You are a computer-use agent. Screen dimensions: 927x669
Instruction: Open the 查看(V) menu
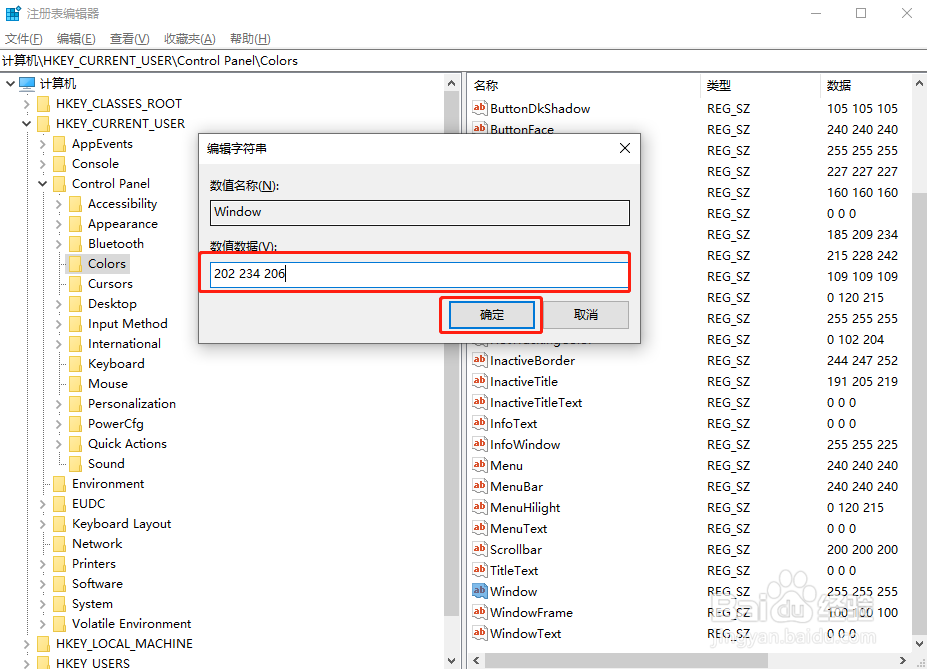pyautogui.click(x=129, y=39)
